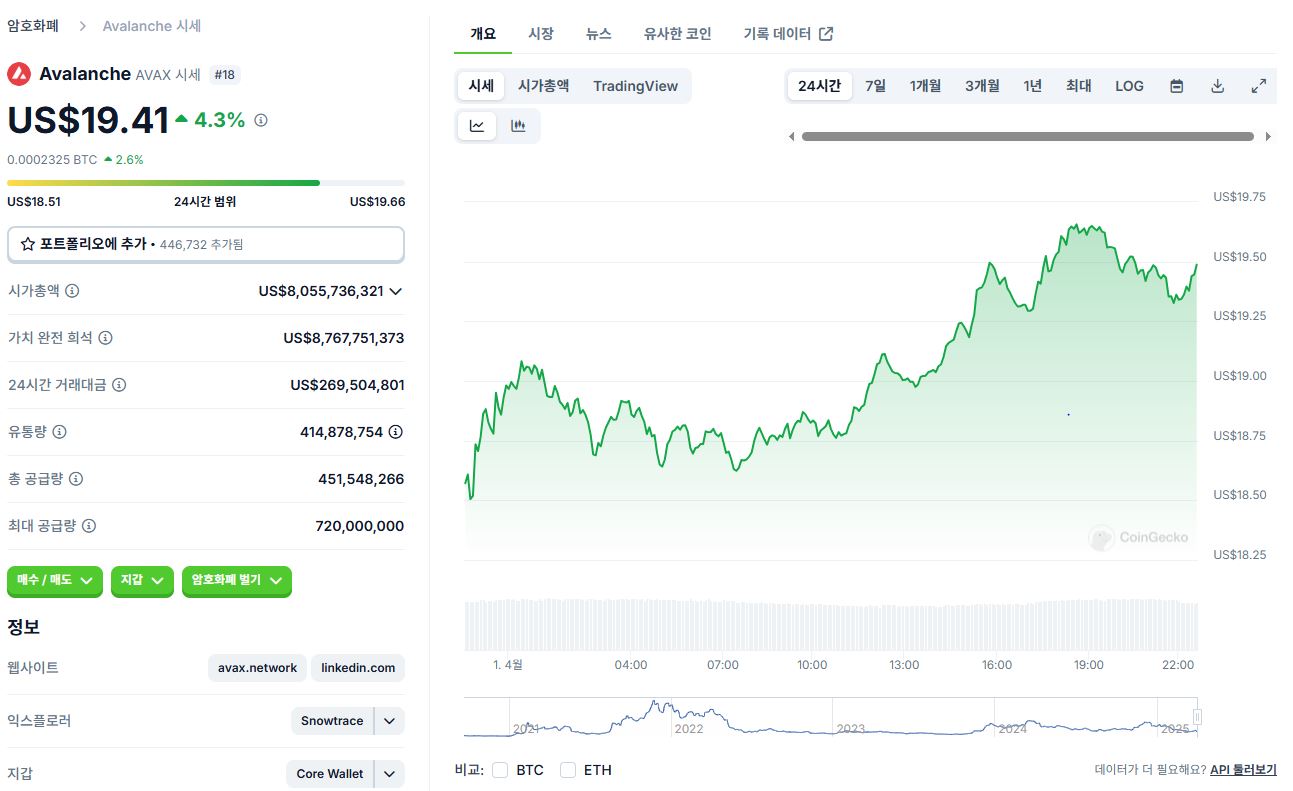Click breadcrumb chevron after 암호화폐

tap(82, 26)
